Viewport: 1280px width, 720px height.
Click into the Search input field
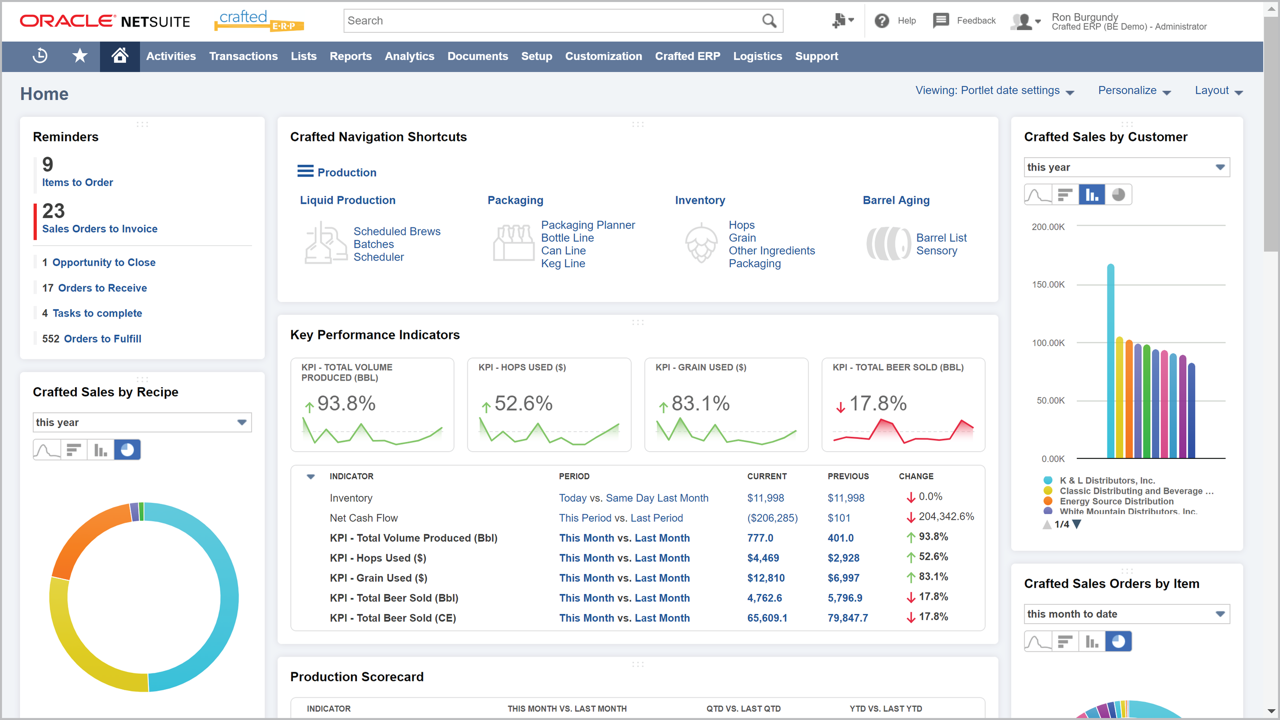pyautogui.click(x=550, y=20)
